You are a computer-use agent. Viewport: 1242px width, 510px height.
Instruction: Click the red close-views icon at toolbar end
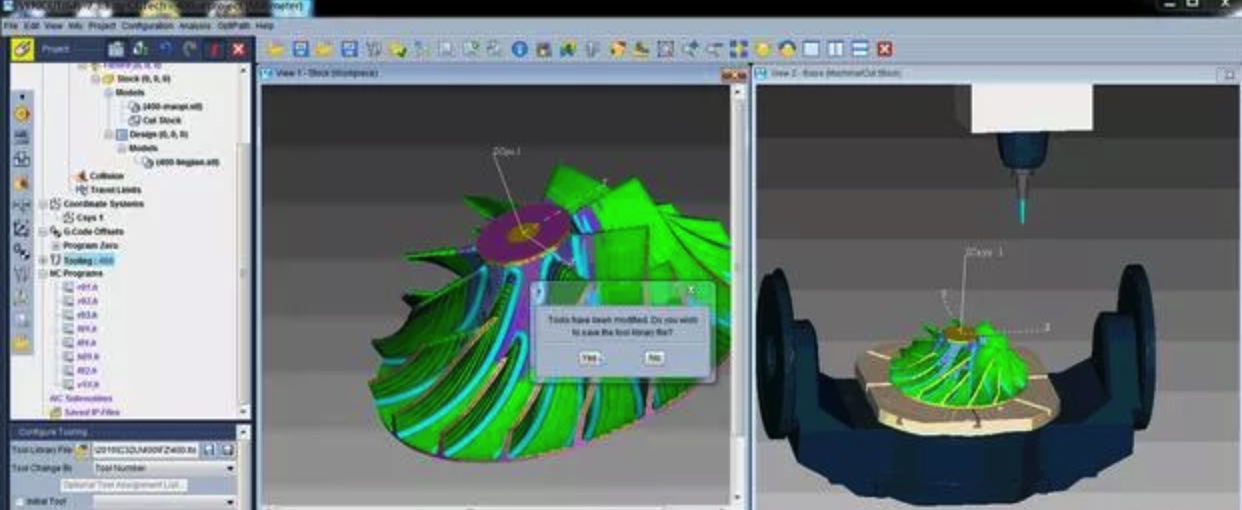(884, 49)
